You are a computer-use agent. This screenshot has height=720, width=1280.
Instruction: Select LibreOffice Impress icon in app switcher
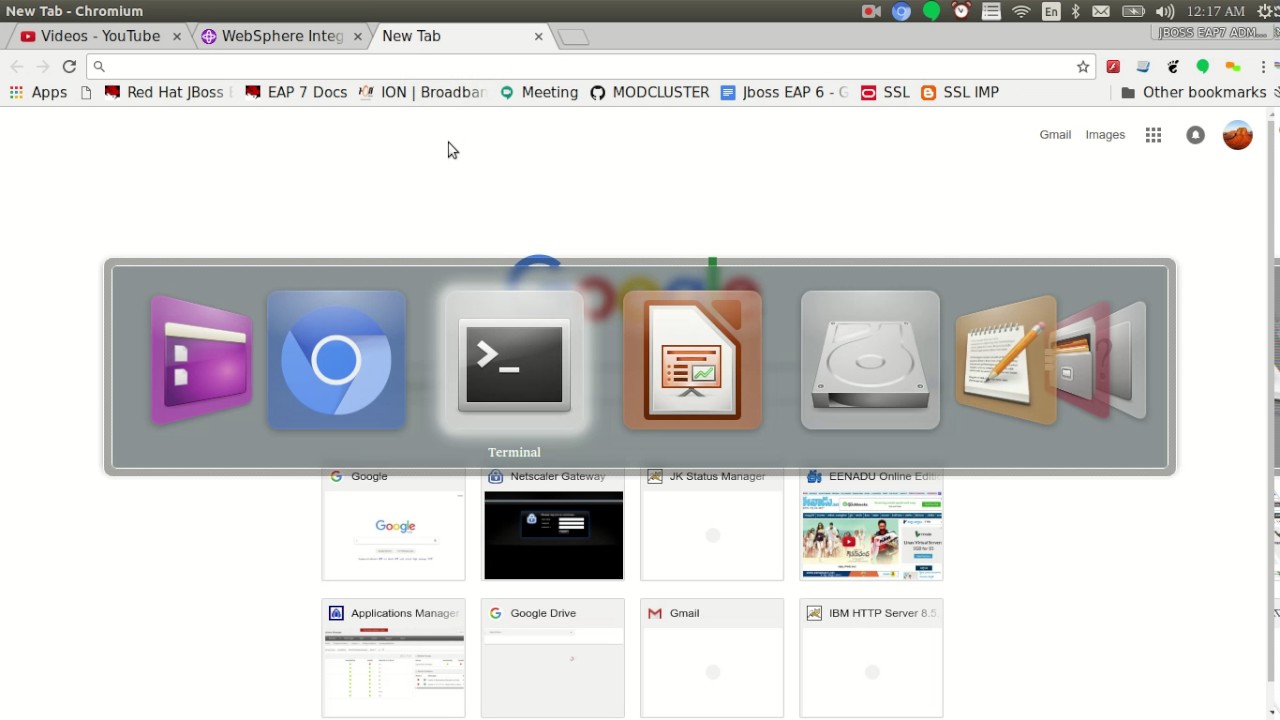pos(692,361)
